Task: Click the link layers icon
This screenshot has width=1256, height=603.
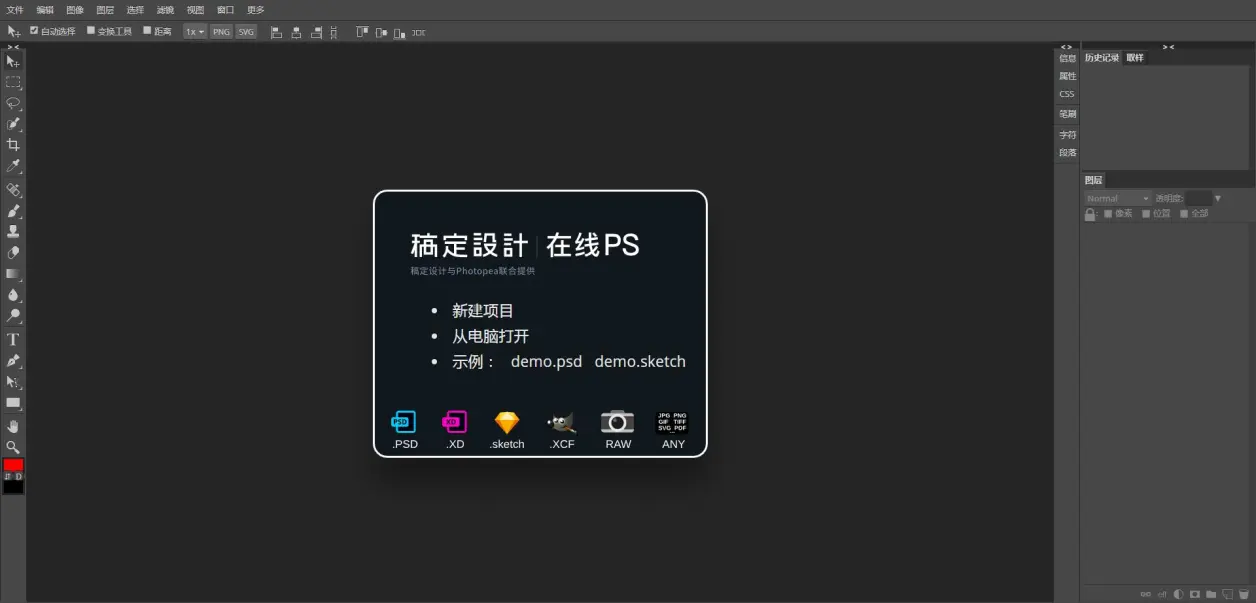Action: click(x=1146, y=594)
